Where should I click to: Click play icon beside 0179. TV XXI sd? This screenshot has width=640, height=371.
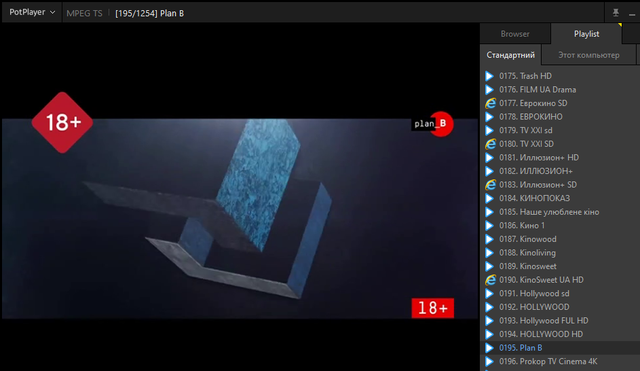pyautogui.click(x=489, y=131)
